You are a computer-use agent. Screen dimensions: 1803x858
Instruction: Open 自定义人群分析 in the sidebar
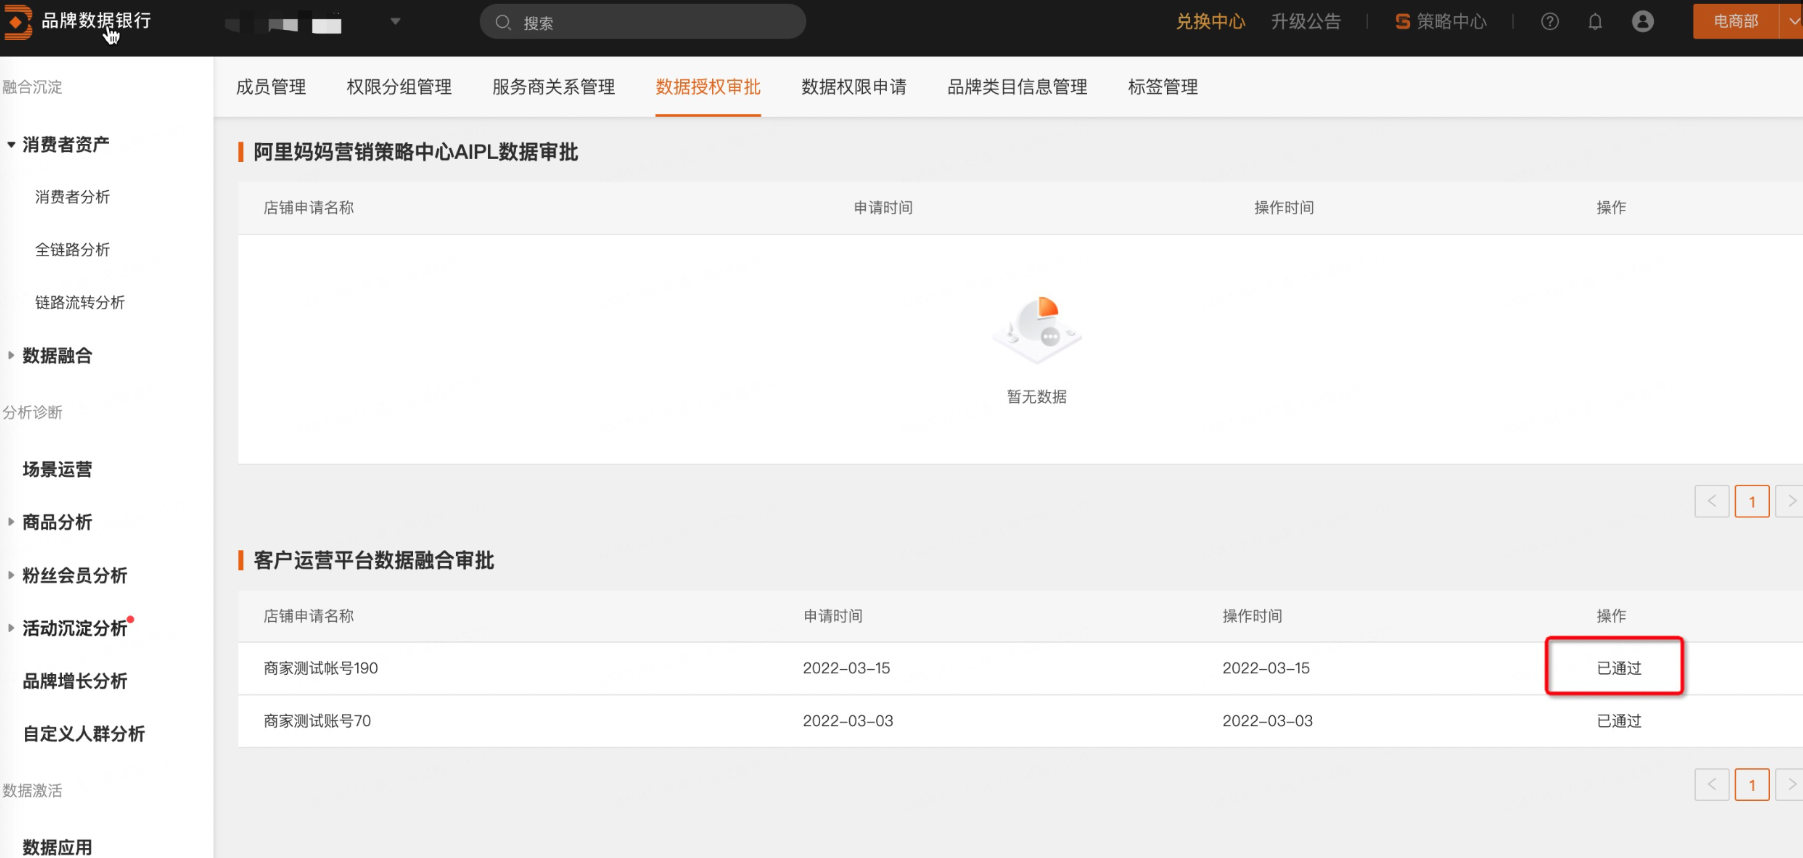coord(84,734)
